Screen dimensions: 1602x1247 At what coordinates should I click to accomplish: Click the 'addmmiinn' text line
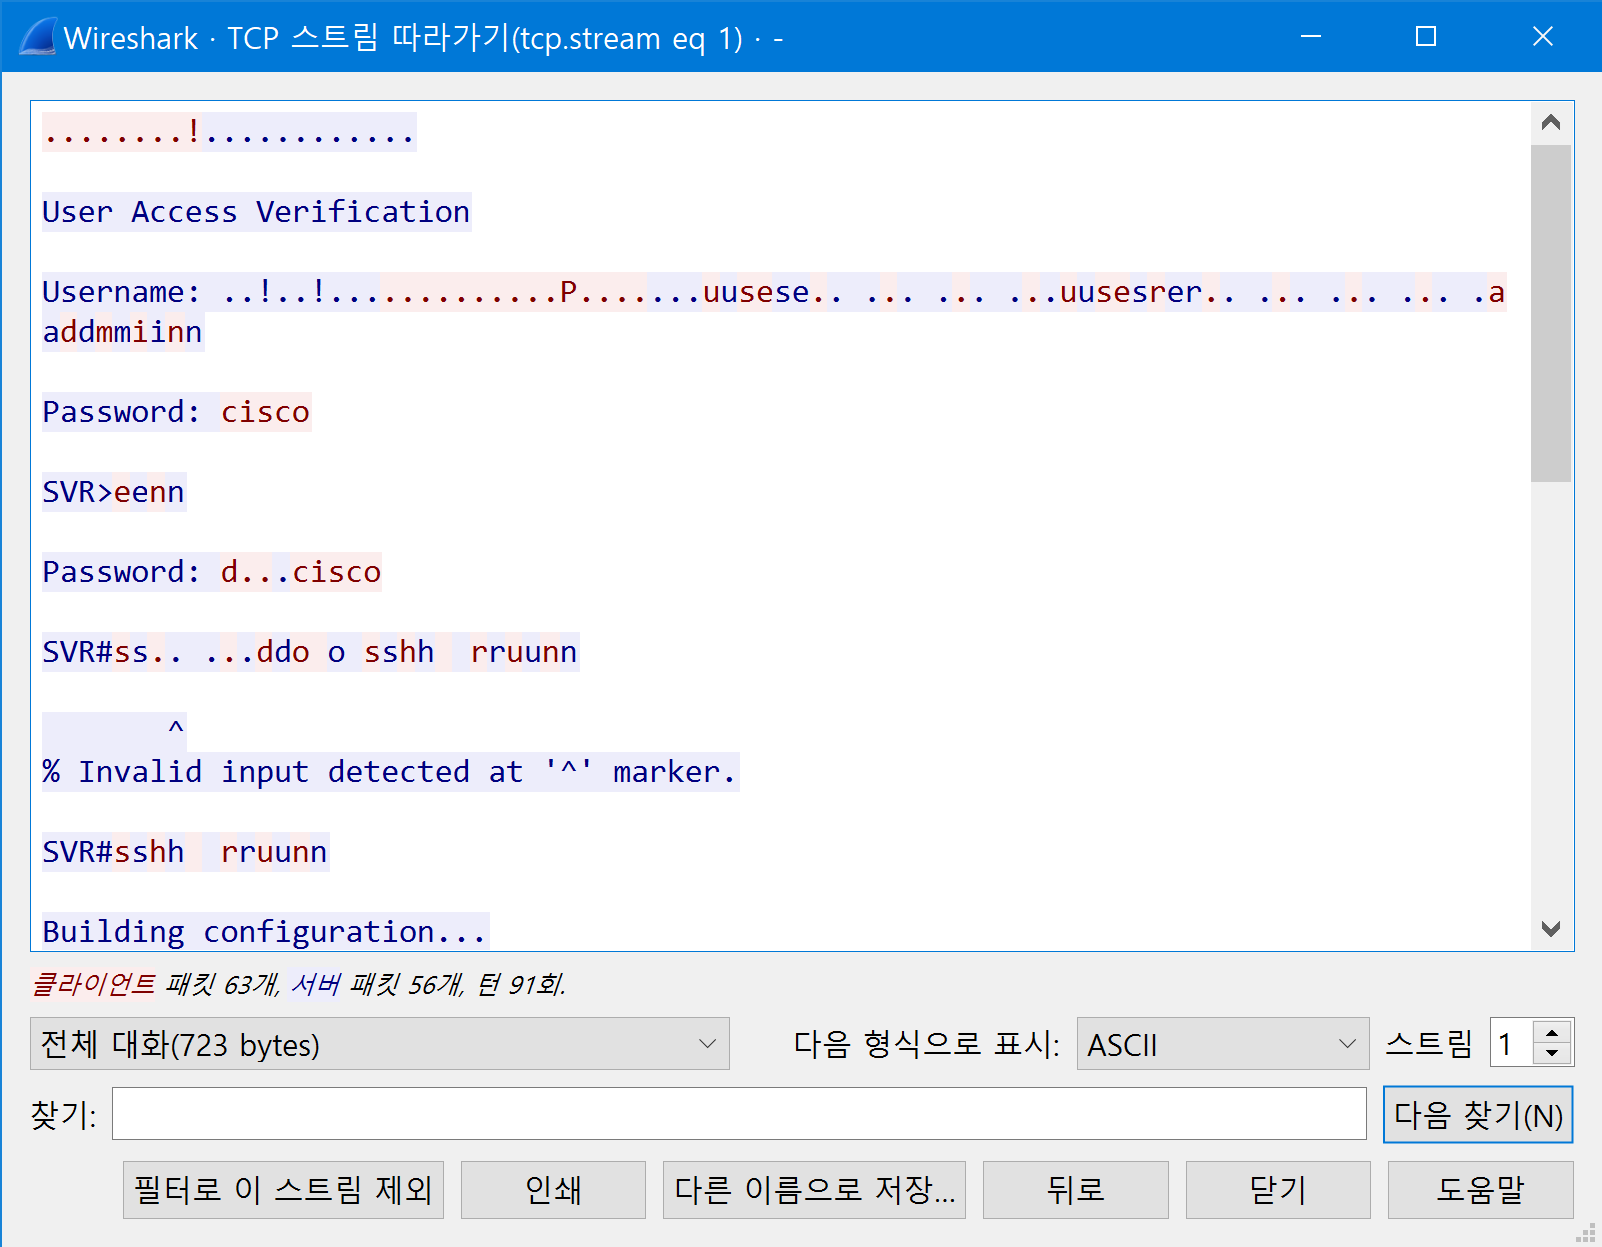click(x=123, y=332)
